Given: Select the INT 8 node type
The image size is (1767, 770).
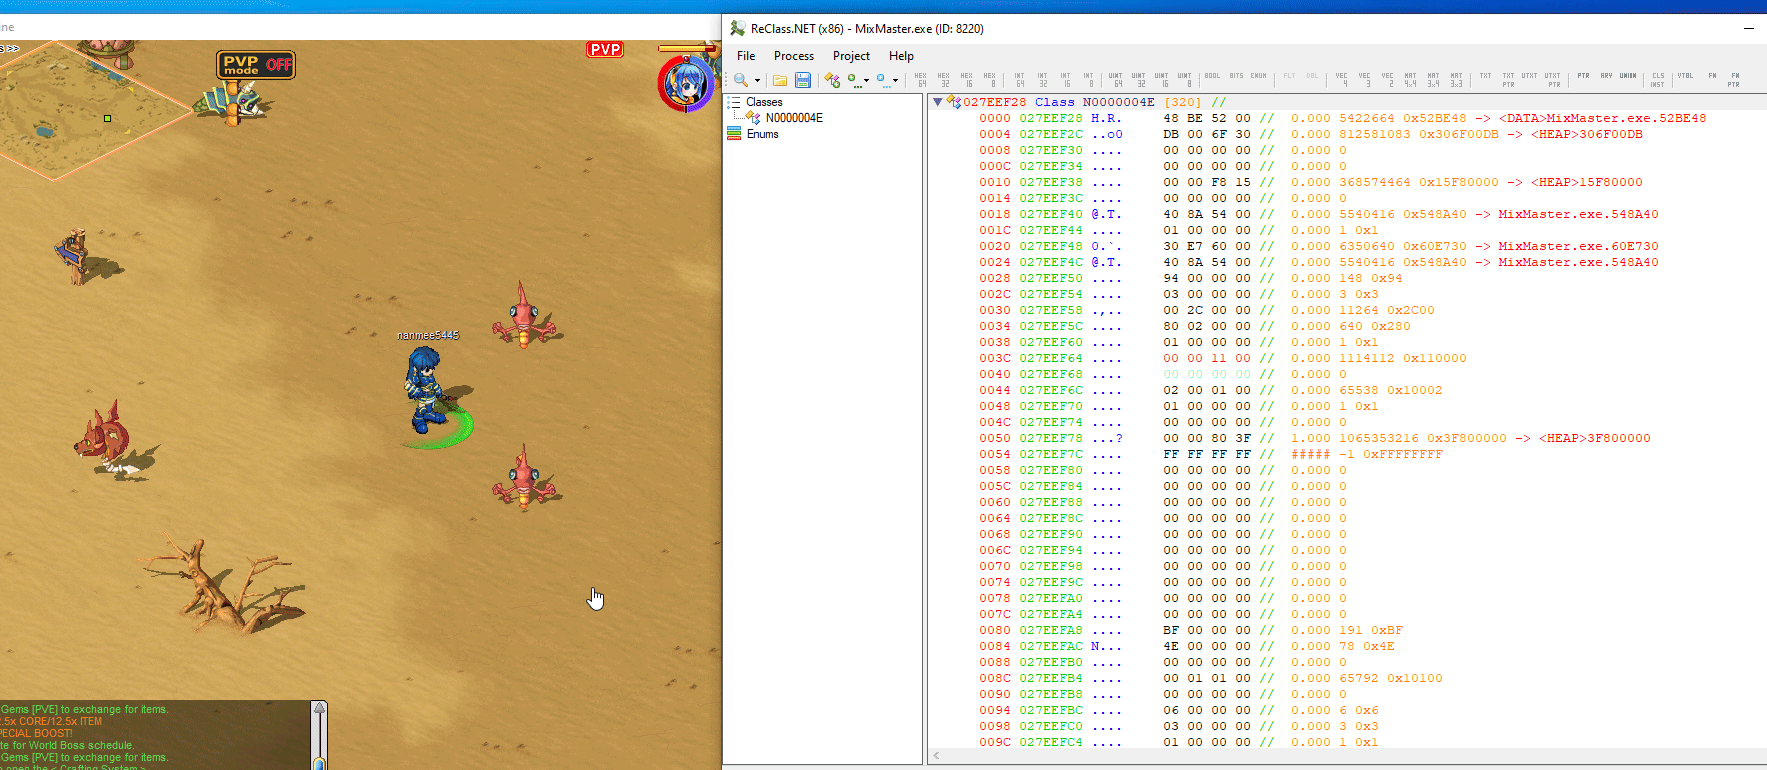Looking at the screenshot, I should 1089,80.
